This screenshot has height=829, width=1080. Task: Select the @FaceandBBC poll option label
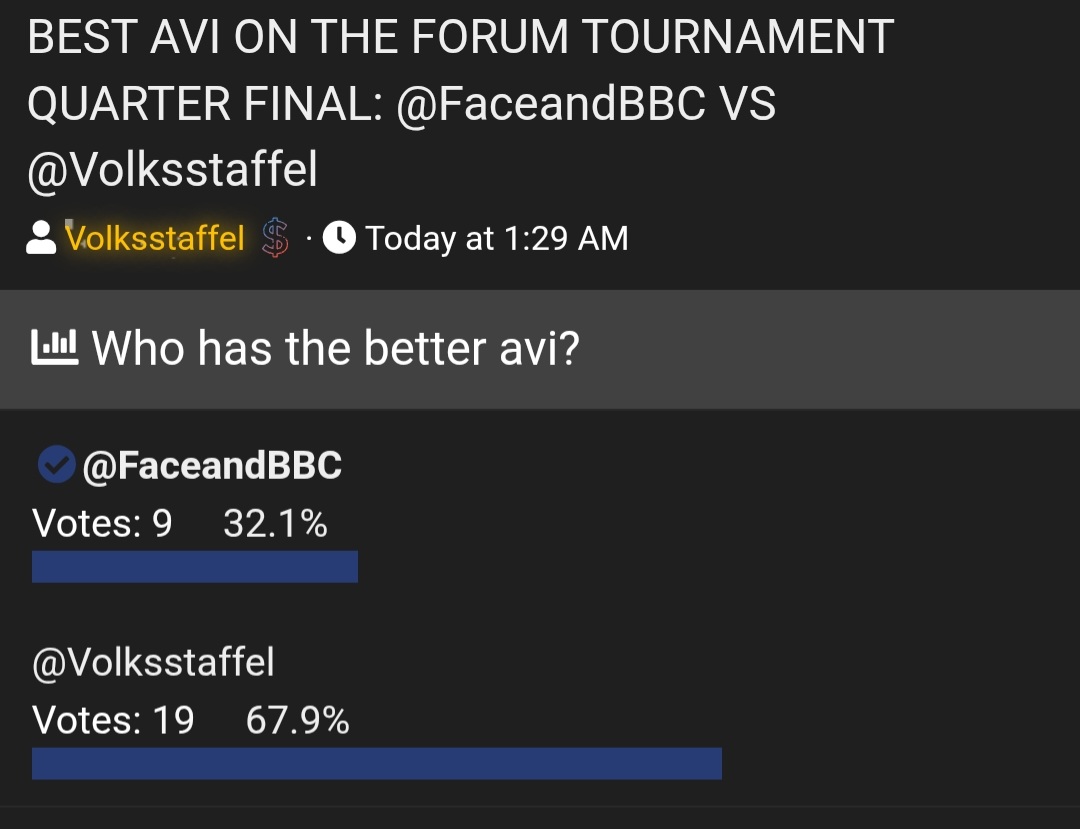click(x=212, y=466)
